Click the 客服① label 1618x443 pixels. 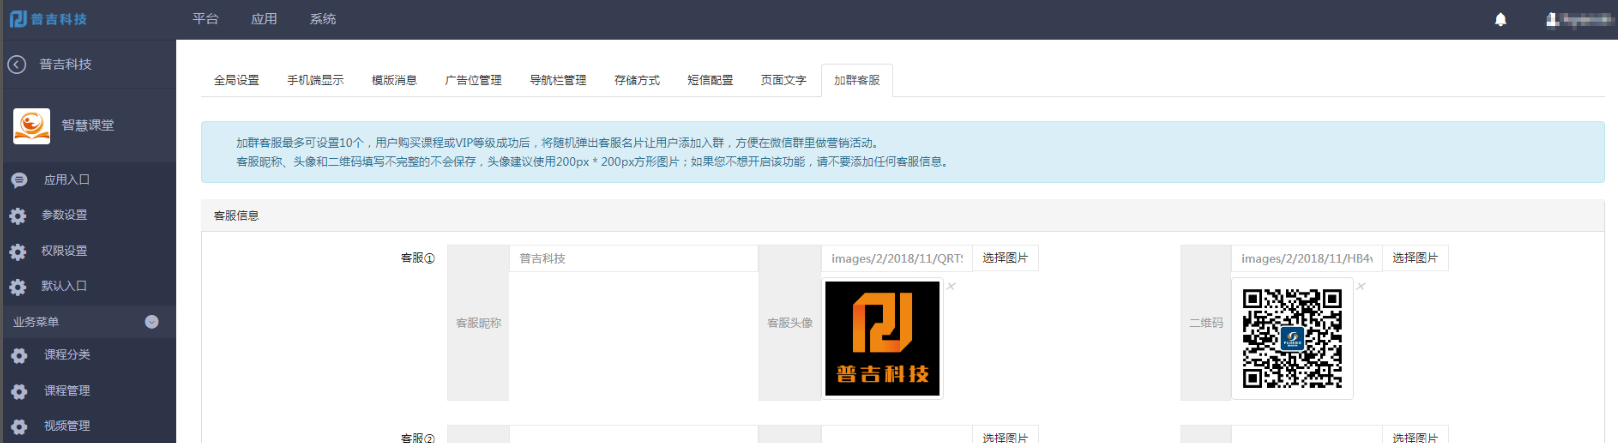coord(418,258)
